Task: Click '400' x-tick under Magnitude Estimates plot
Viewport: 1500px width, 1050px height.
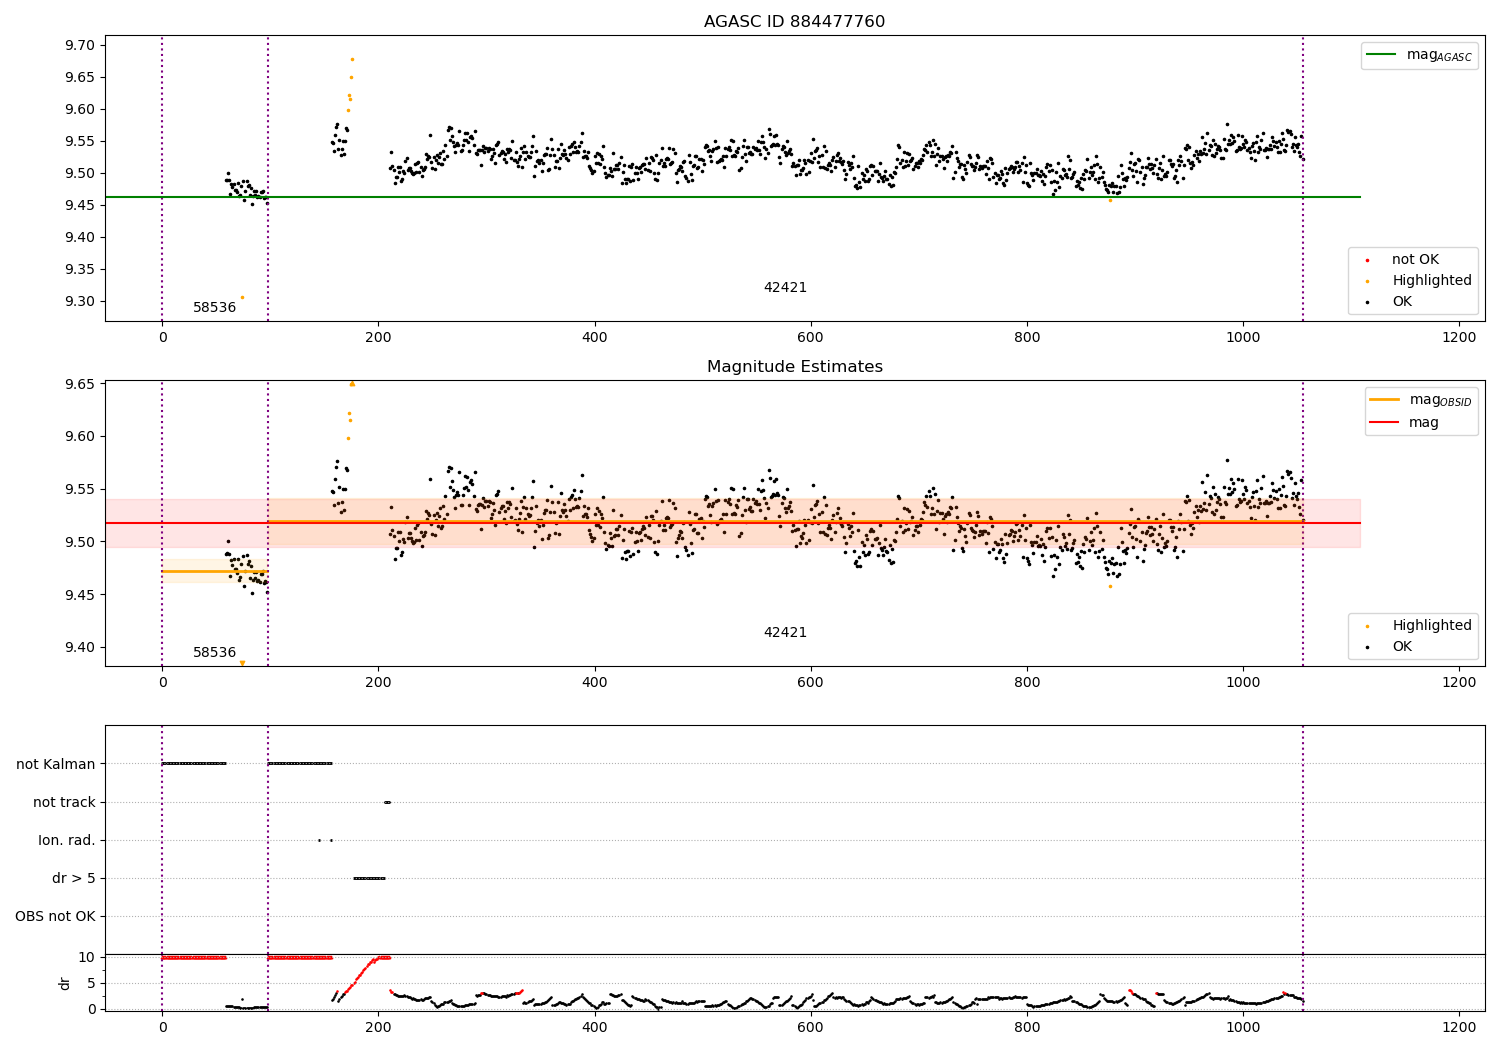Action: pos(594,683)
